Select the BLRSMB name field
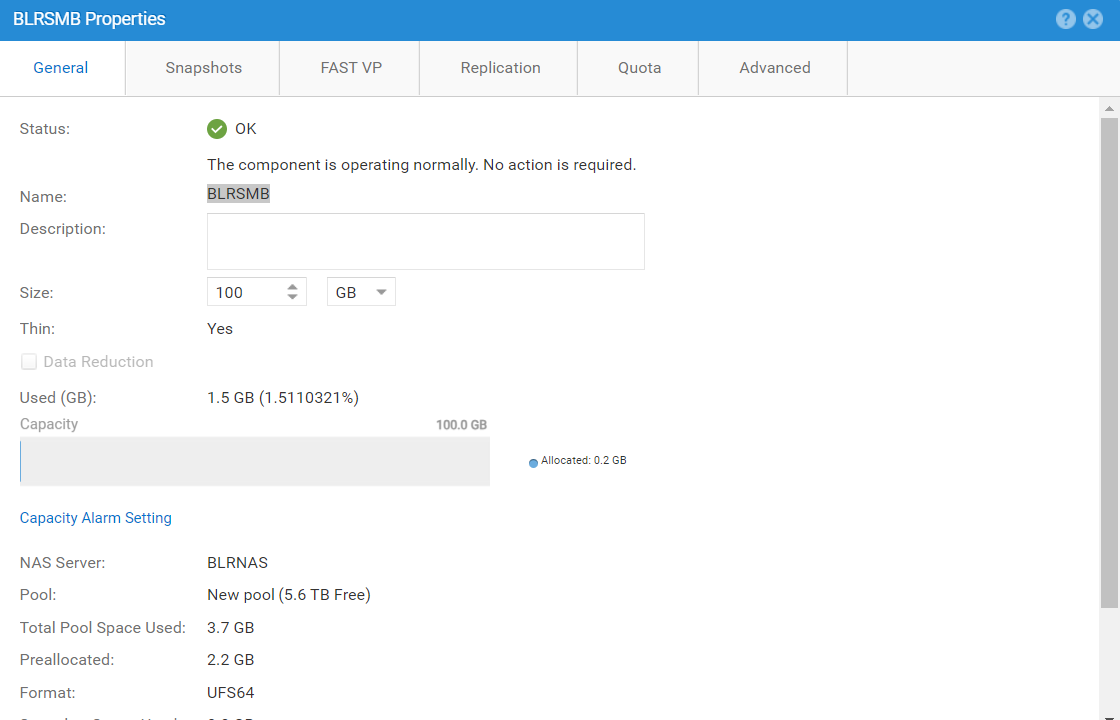This screenshot has width=1120, height=720. tap(238, 193)
